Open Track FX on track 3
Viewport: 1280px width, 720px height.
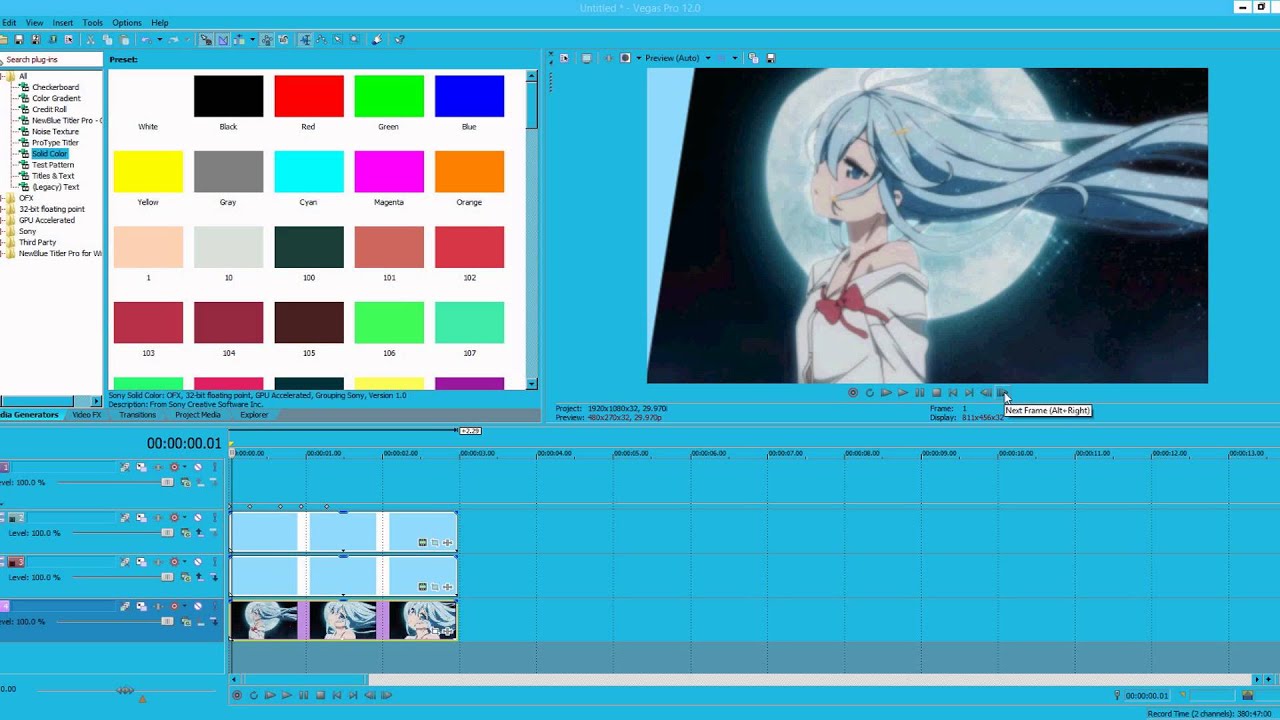tap(158, 562)
